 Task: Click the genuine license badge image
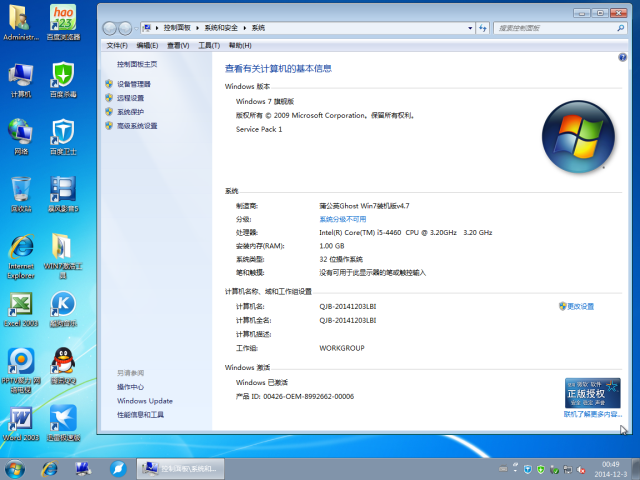coord(593,393)
